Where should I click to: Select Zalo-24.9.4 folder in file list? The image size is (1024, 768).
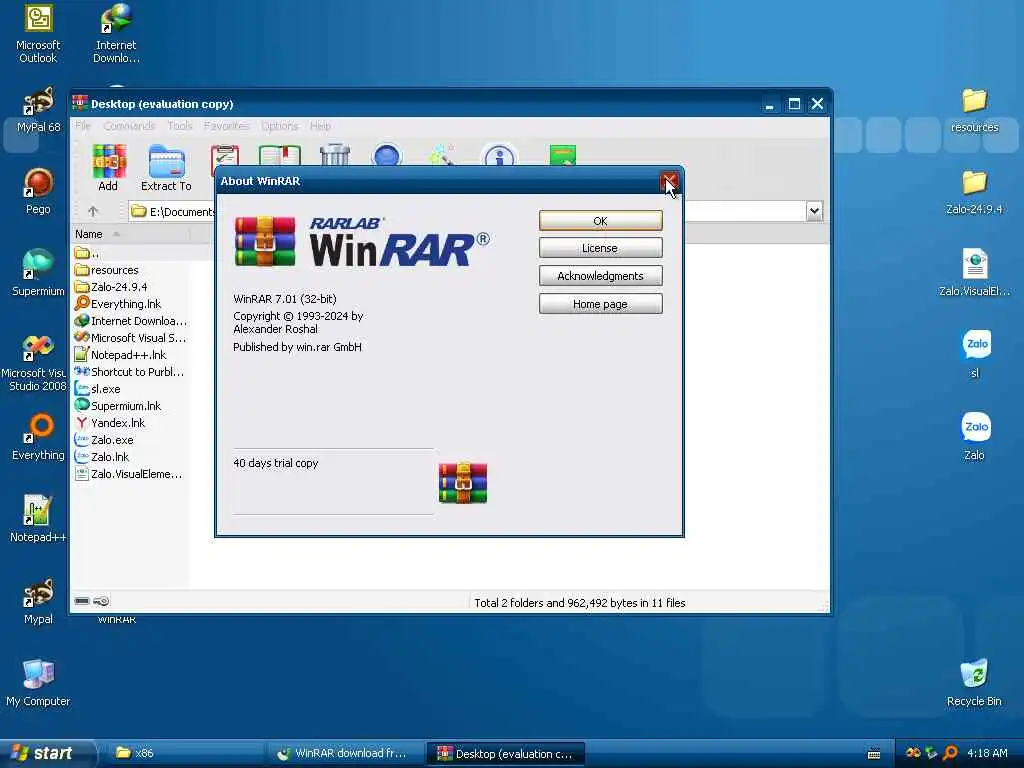pos(111,287)
